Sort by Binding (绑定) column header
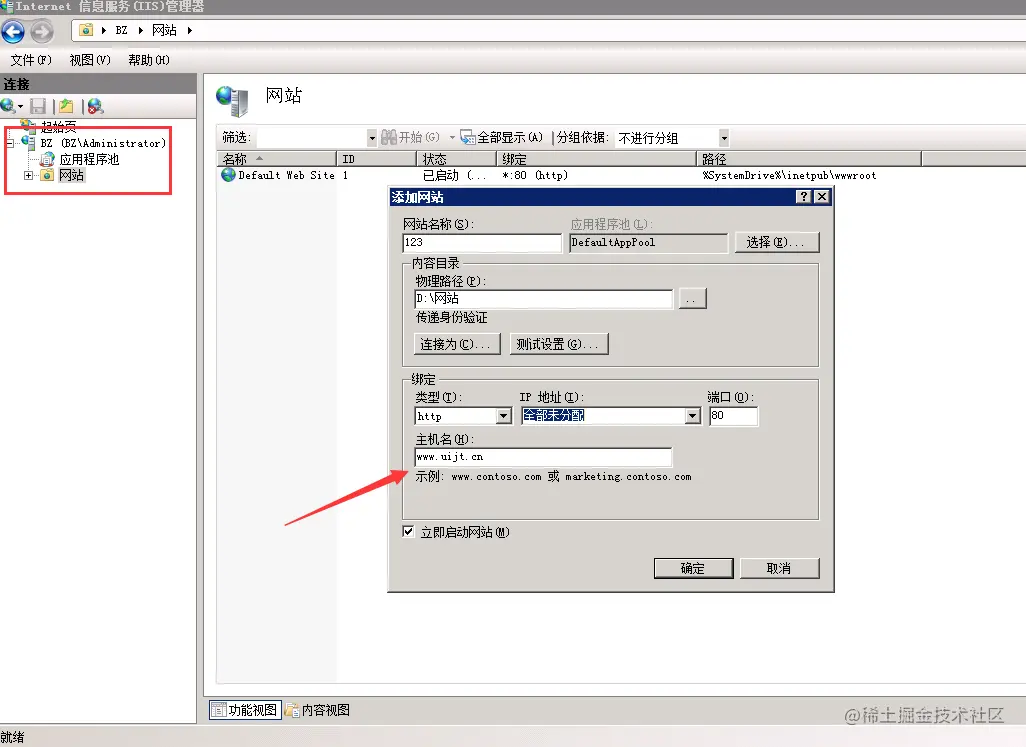Image resolution: width=1026 pixels, height=747 pixels. pos(596,159)
